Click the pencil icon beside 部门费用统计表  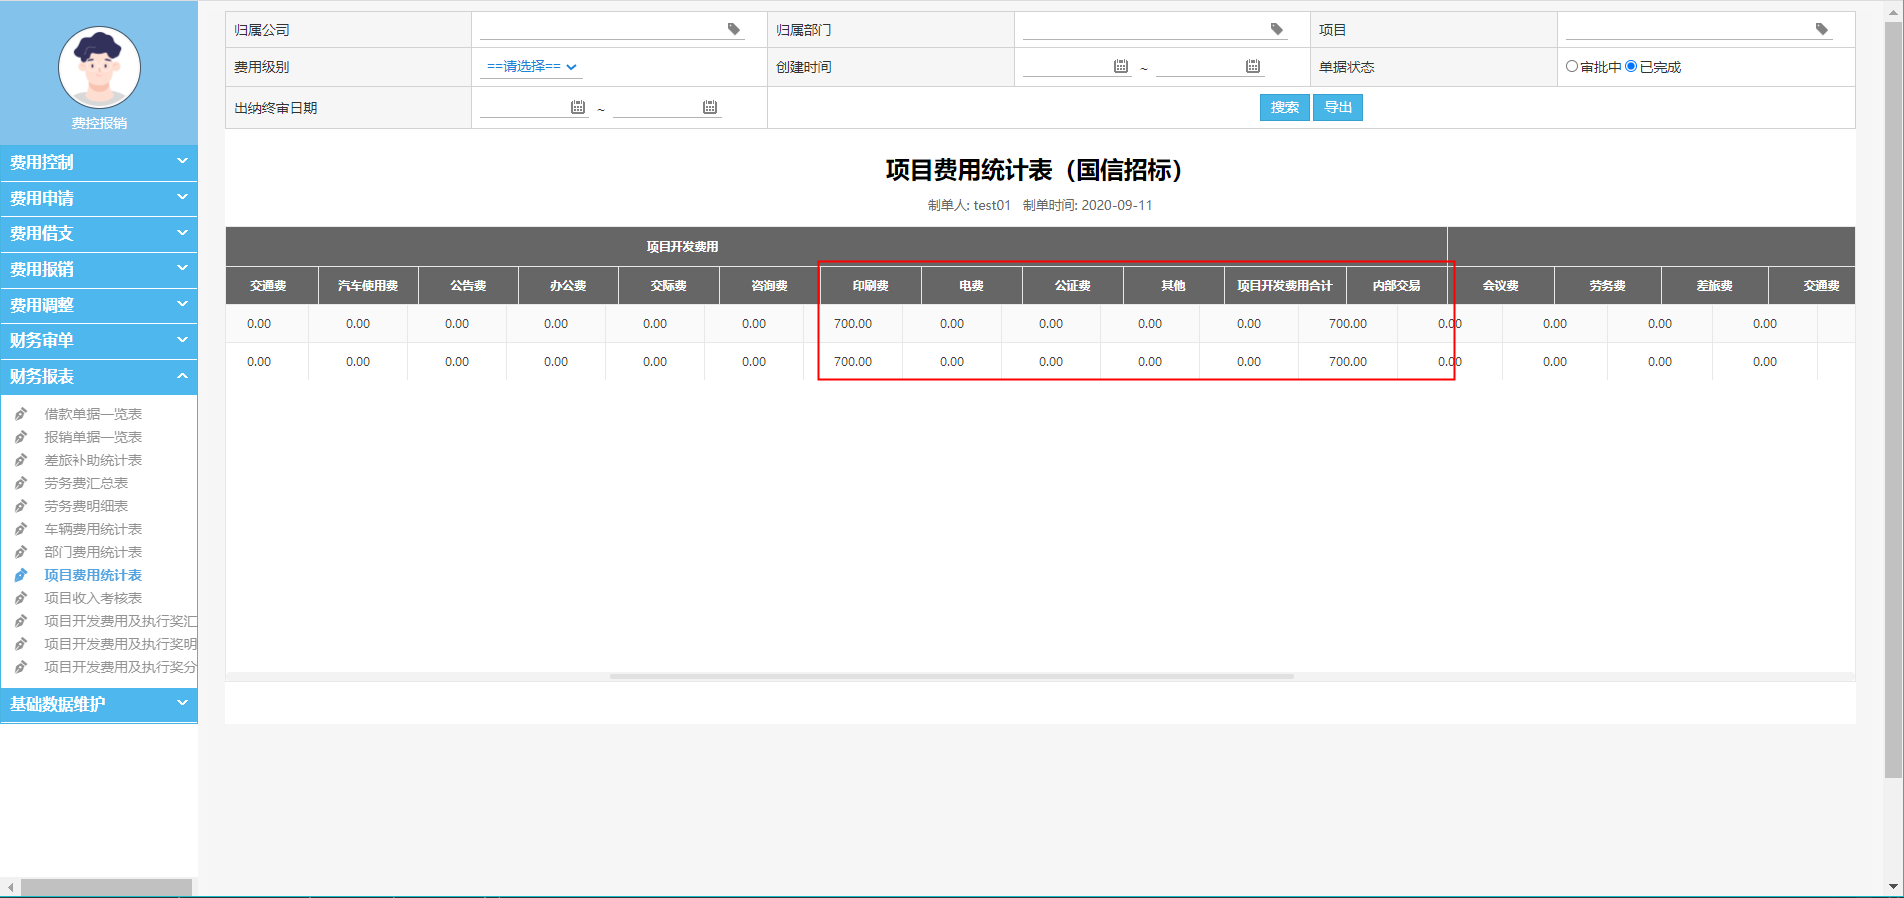[21, 551]
